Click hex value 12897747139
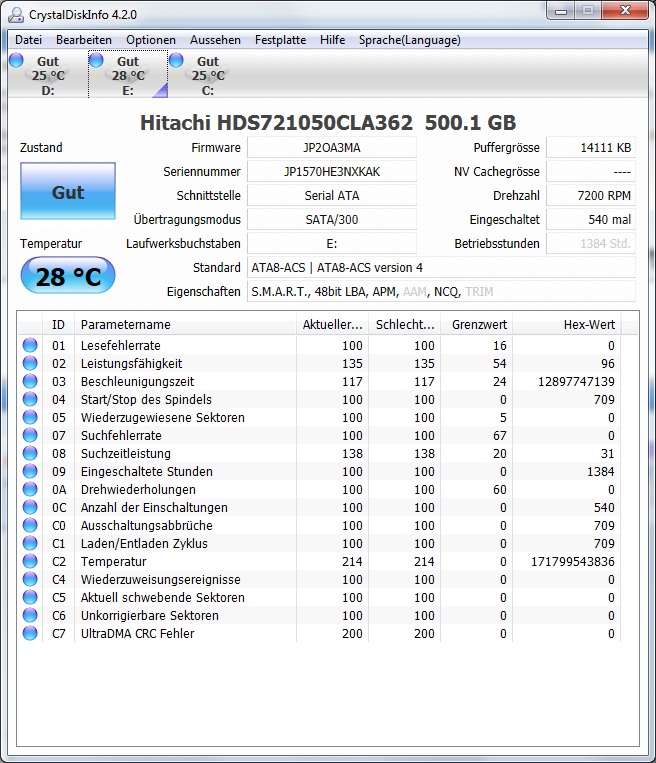The width and height of the screenshot is (656, 763). (x=576, y=382)
